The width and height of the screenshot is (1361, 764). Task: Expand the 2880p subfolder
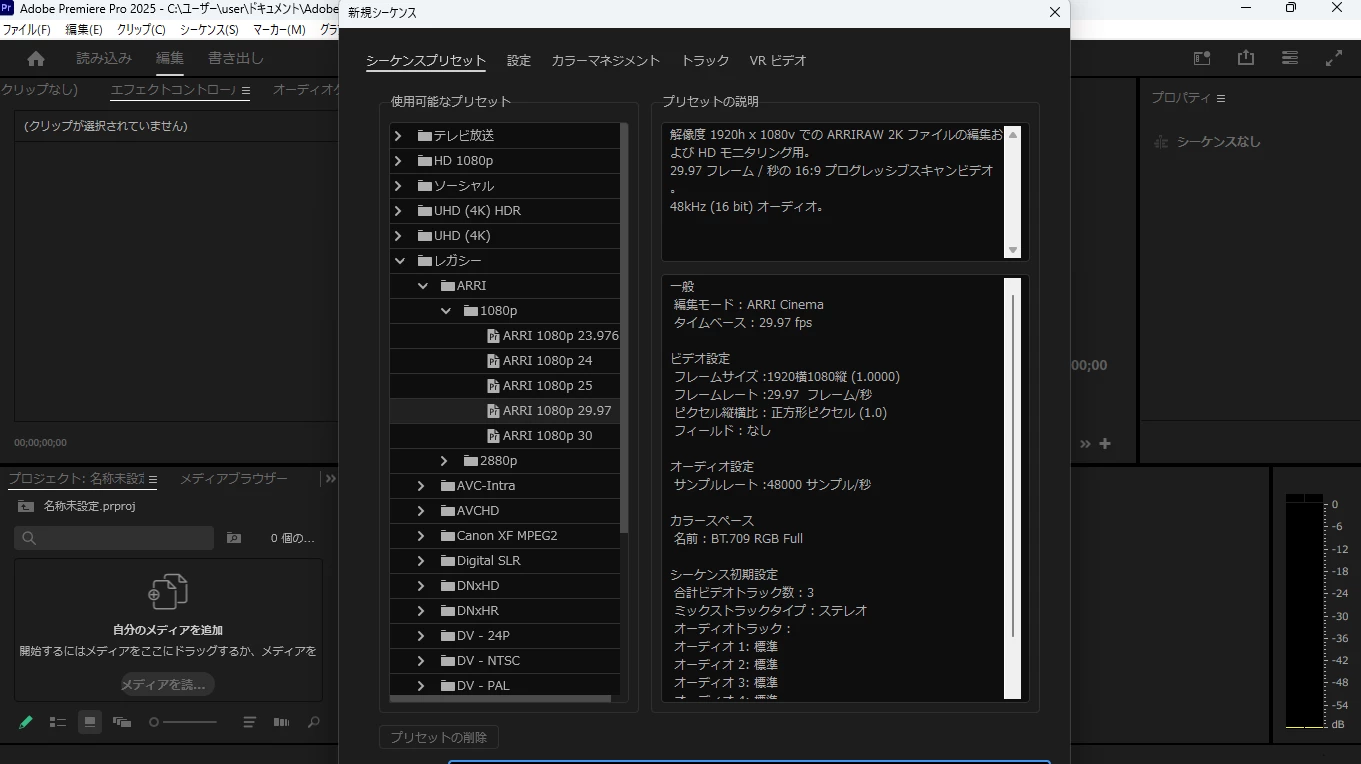pos(444,461)
